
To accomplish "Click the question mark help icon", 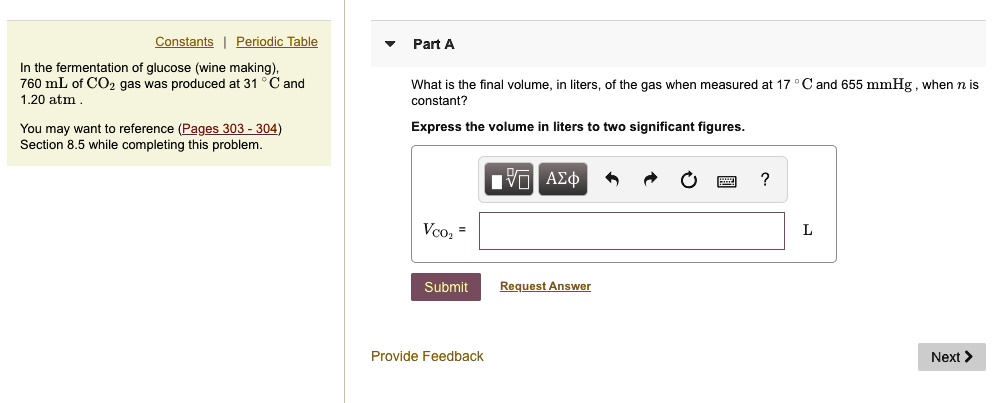I will coord(765,180).
